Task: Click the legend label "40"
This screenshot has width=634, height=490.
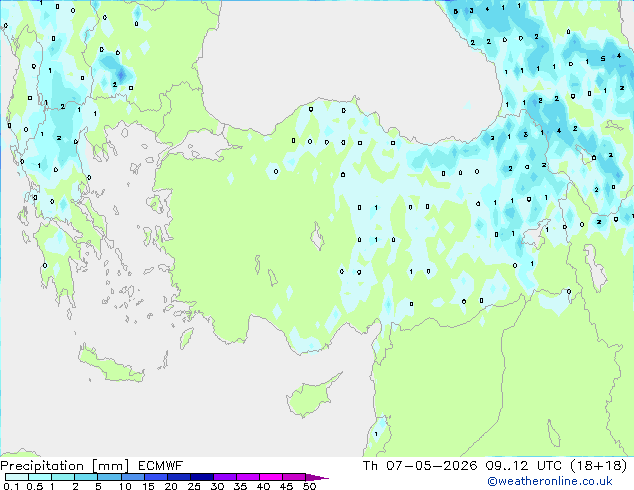Action: pyautogui.click(x=263, y=486)
